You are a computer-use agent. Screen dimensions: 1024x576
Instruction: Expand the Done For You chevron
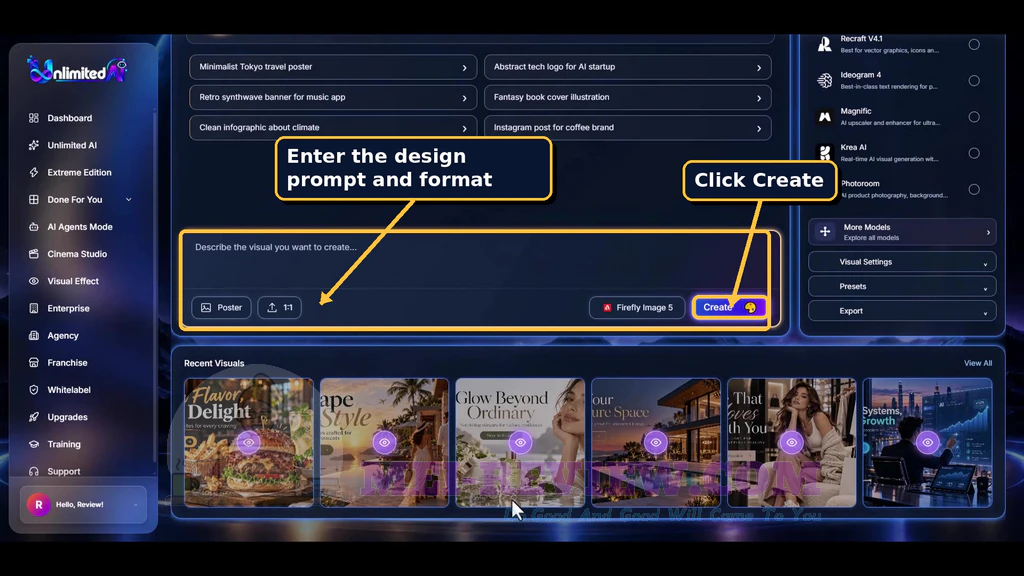(129, 199)
